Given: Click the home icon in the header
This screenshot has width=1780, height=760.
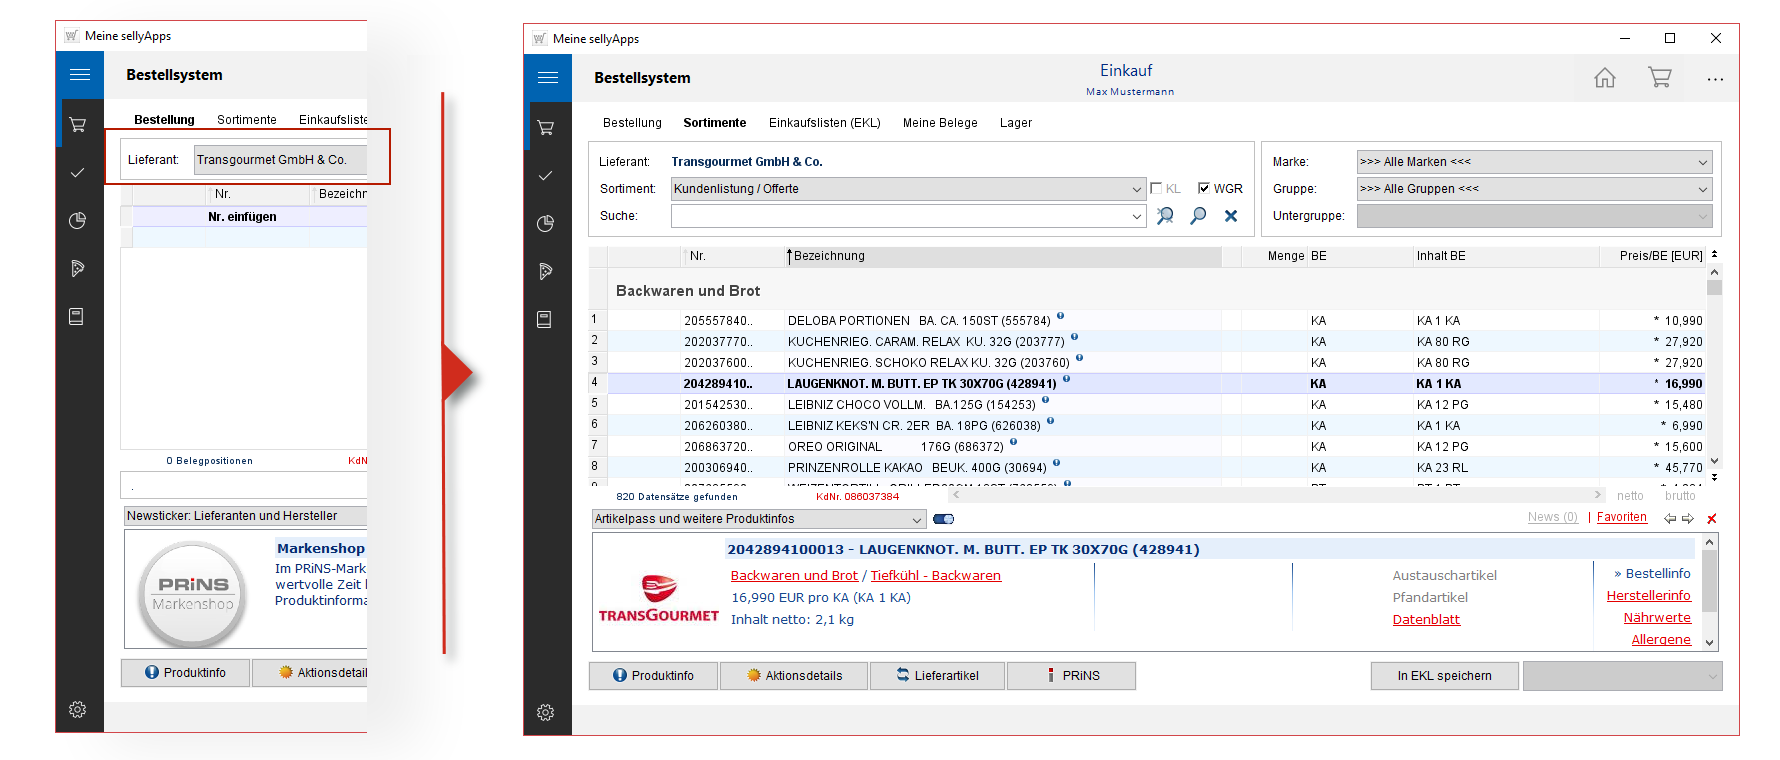Looking at the screenshot, I should coord(1604,78).
